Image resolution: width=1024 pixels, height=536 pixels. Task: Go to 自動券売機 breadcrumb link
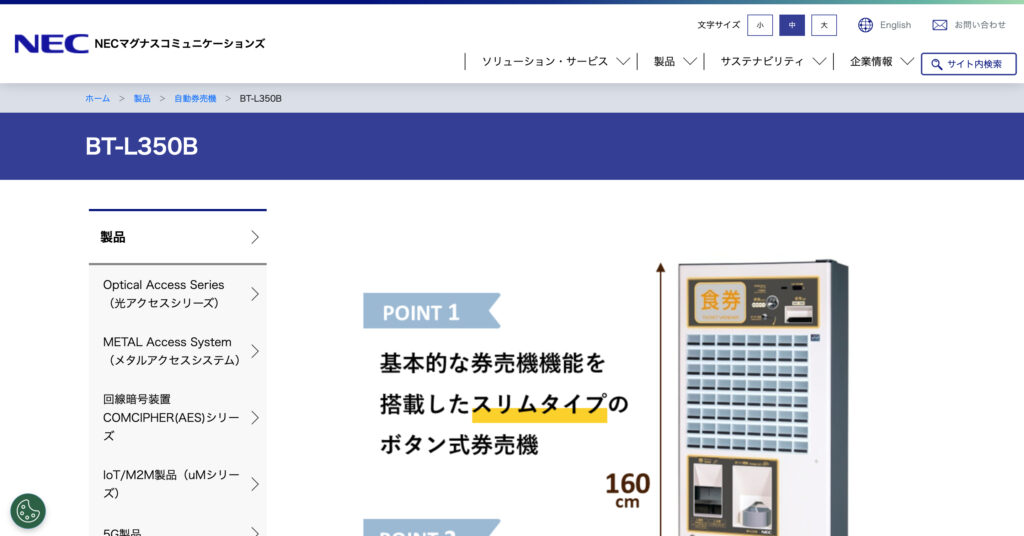tap(195, 99)
